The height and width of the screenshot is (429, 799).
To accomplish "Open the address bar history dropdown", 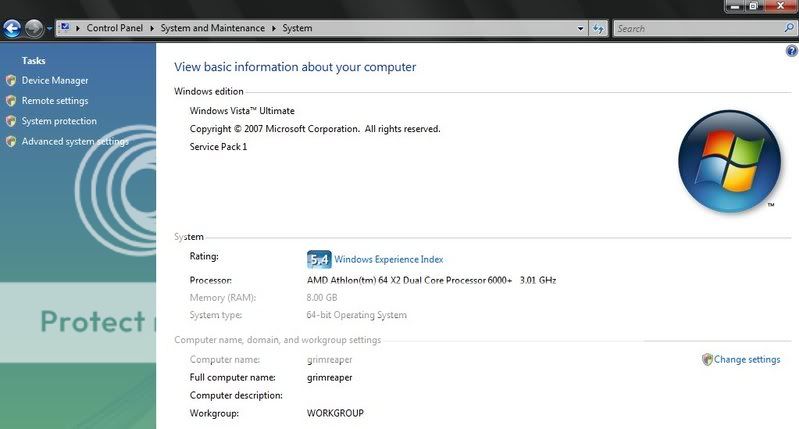I will point(580,28).
